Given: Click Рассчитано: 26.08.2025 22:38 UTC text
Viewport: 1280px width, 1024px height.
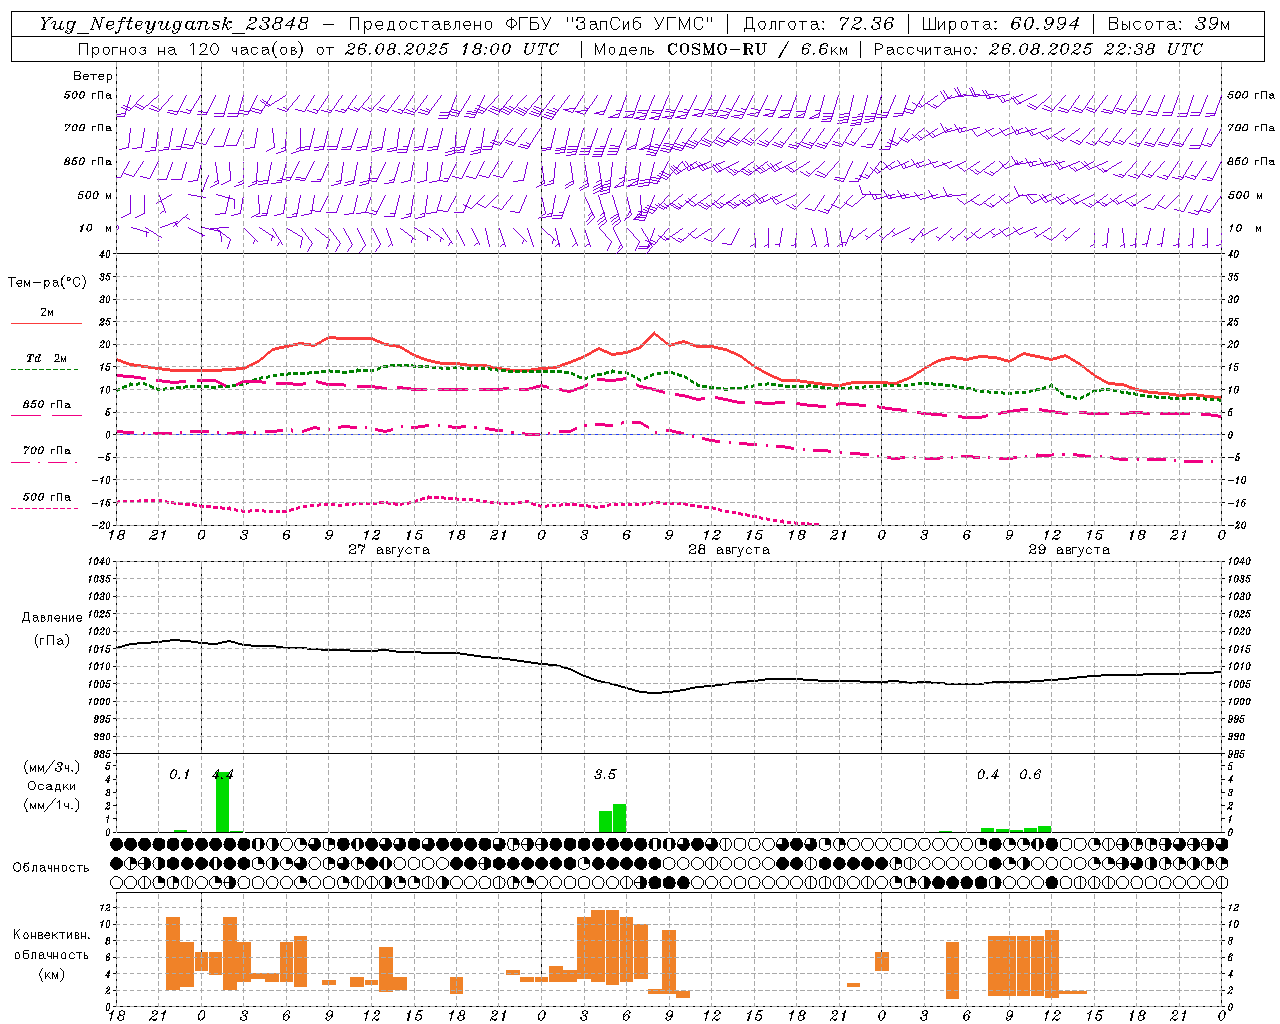Looking at the screenshot, I should (1038, 49).
